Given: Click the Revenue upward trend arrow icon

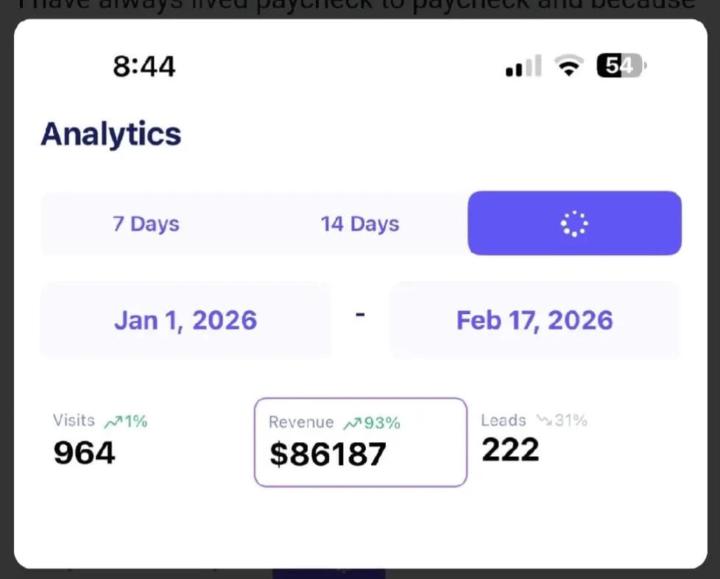Looking at the screenshot, I should click(x=352, y=423).
